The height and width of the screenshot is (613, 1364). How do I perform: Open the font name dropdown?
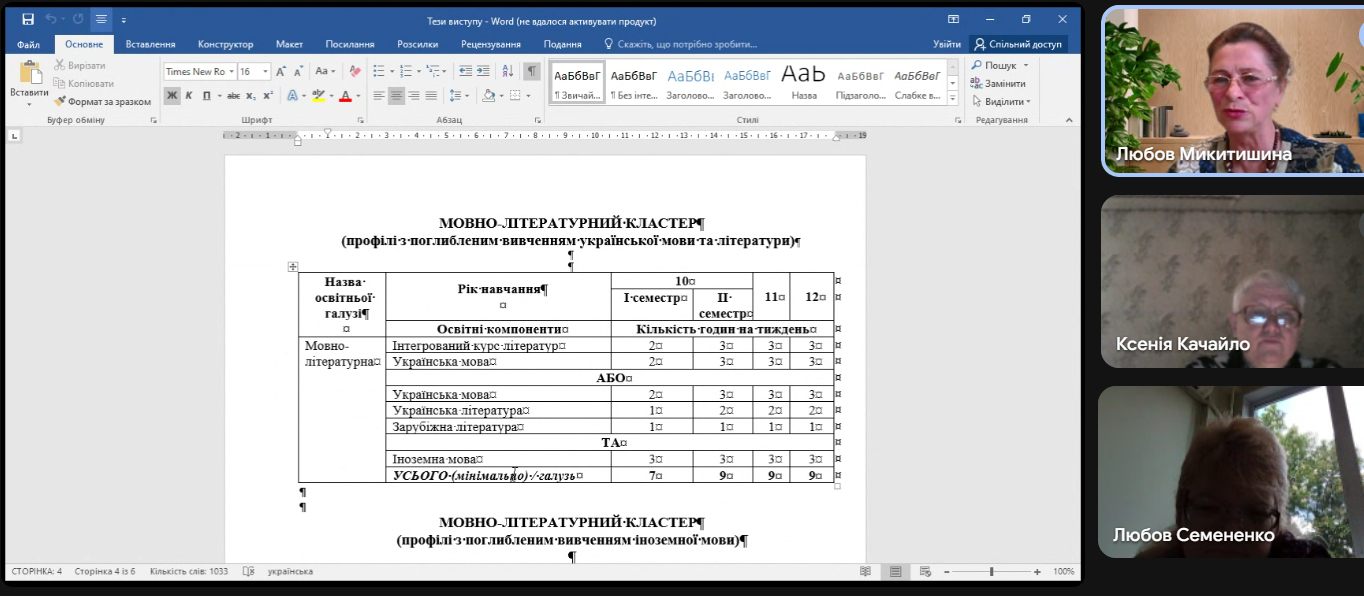[x=232, y=72]
